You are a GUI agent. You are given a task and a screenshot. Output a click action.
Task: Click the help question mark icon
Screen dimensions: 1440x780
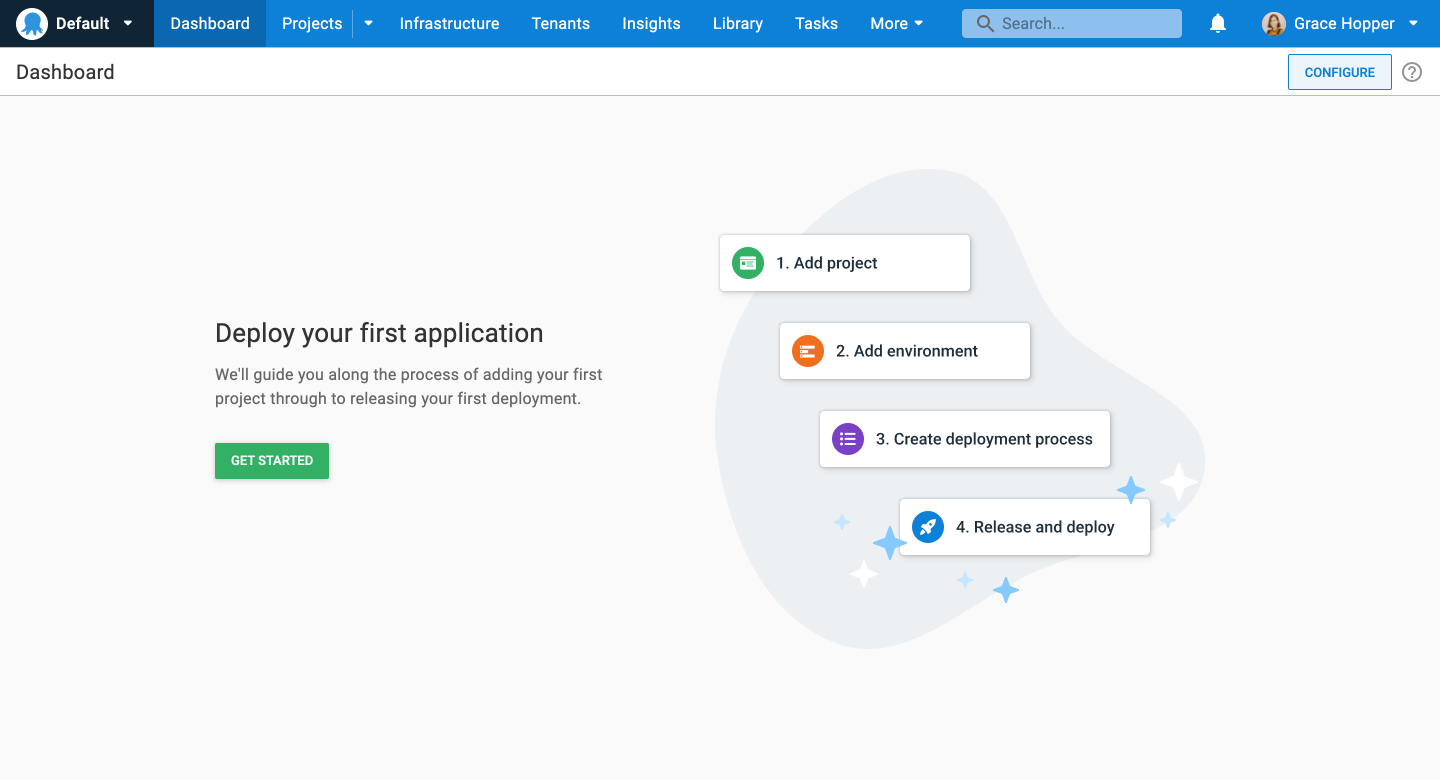(1411, 72)
